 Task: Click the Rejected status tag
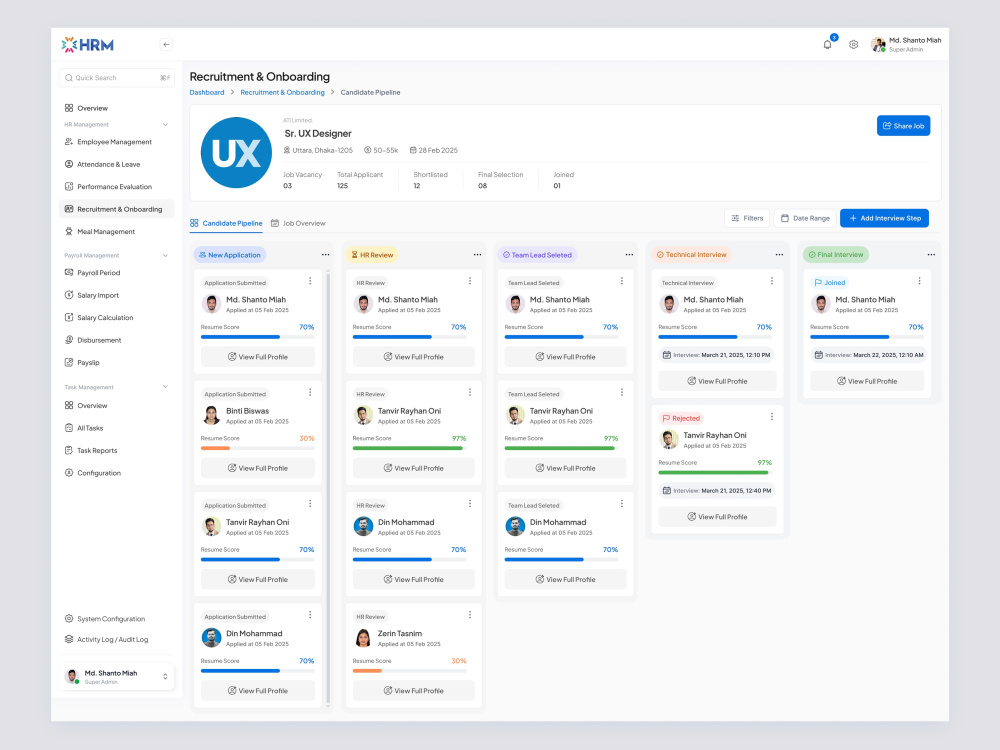coord(680,418)
